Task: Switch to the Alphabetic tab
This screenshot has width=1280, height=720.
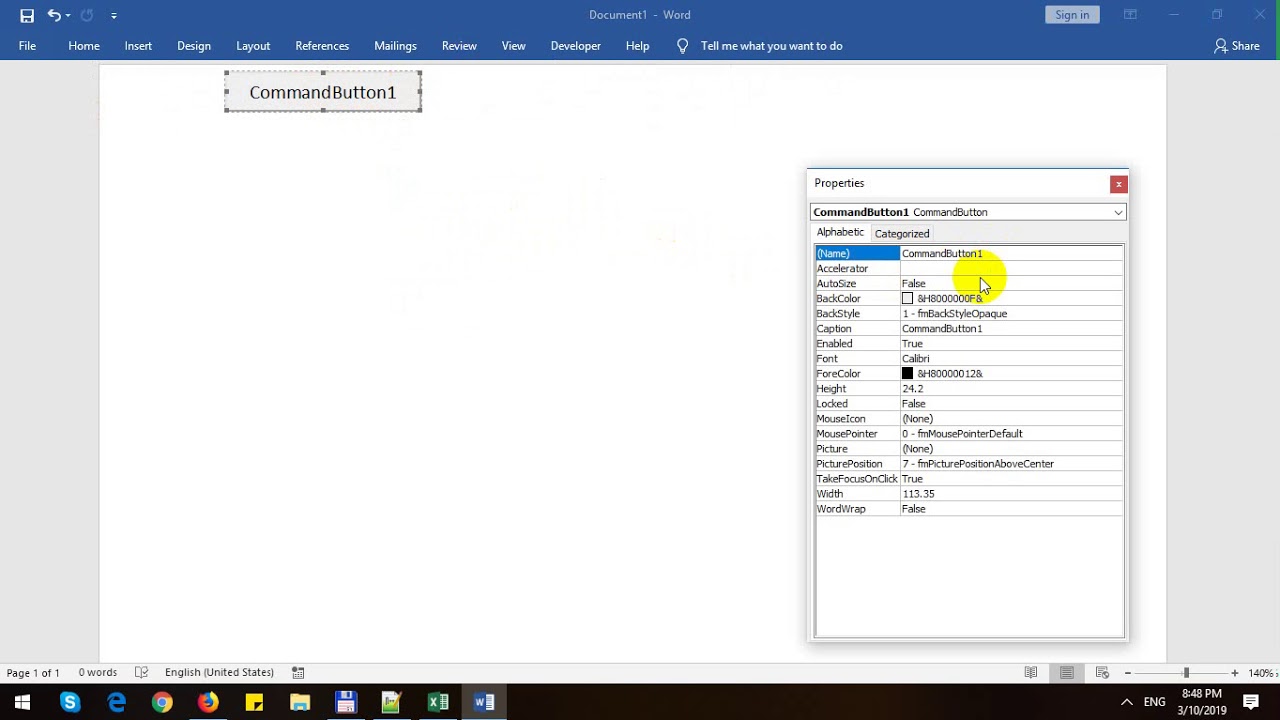Action: (840, 232)
